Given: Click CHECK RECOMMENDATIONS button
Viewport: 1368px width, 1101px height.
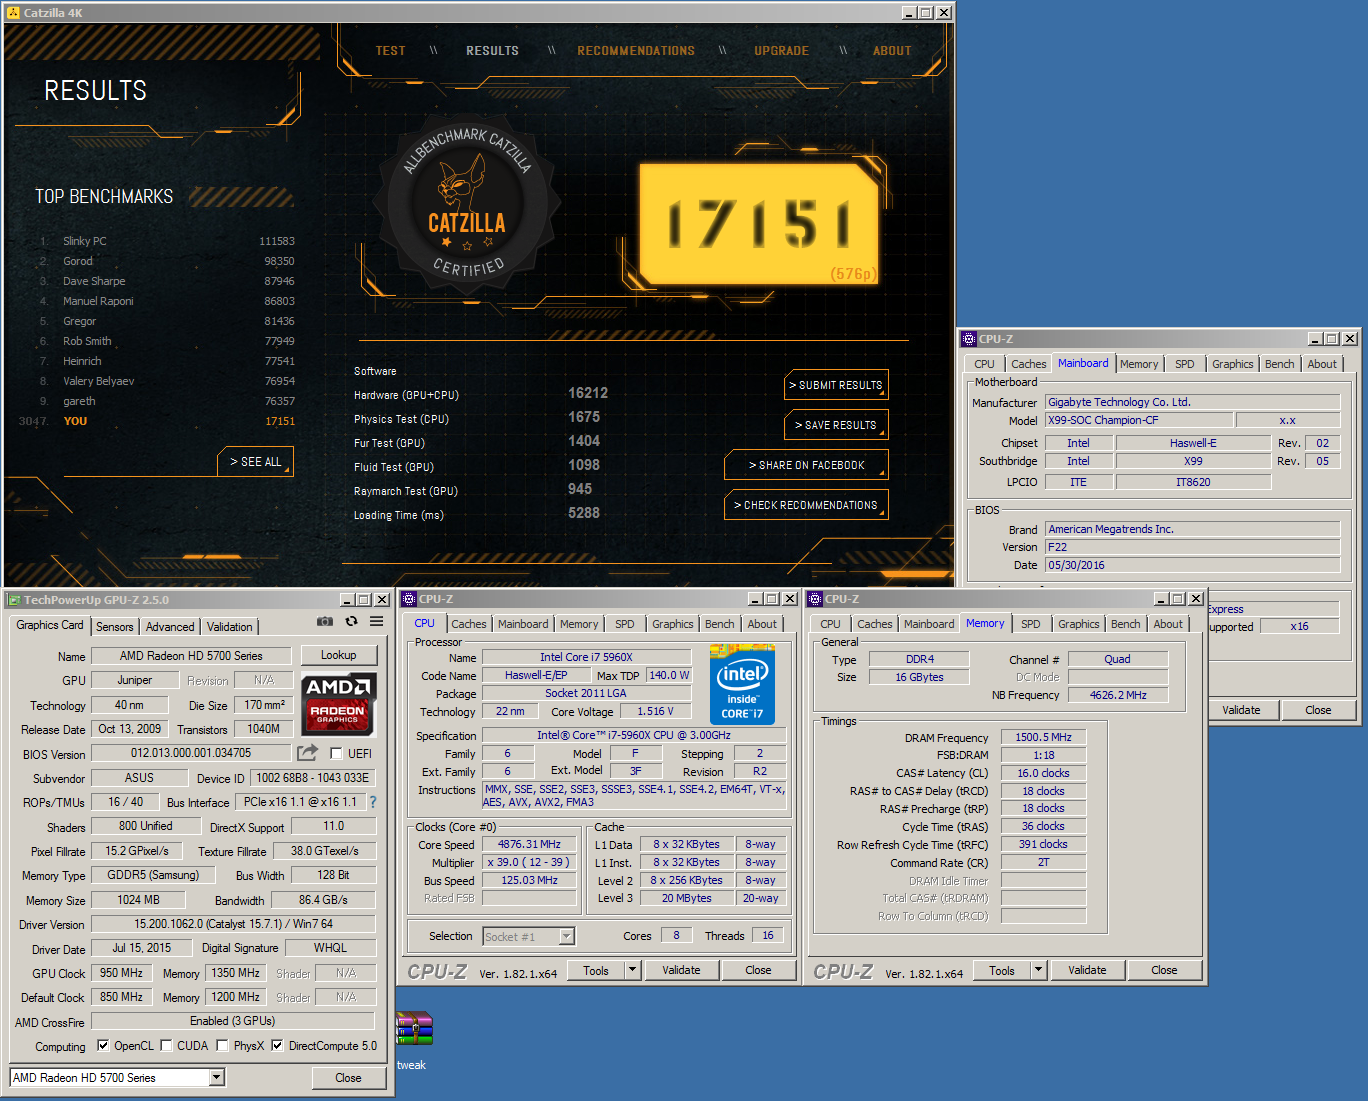Looking at the screenshot, I should (807, 505).
